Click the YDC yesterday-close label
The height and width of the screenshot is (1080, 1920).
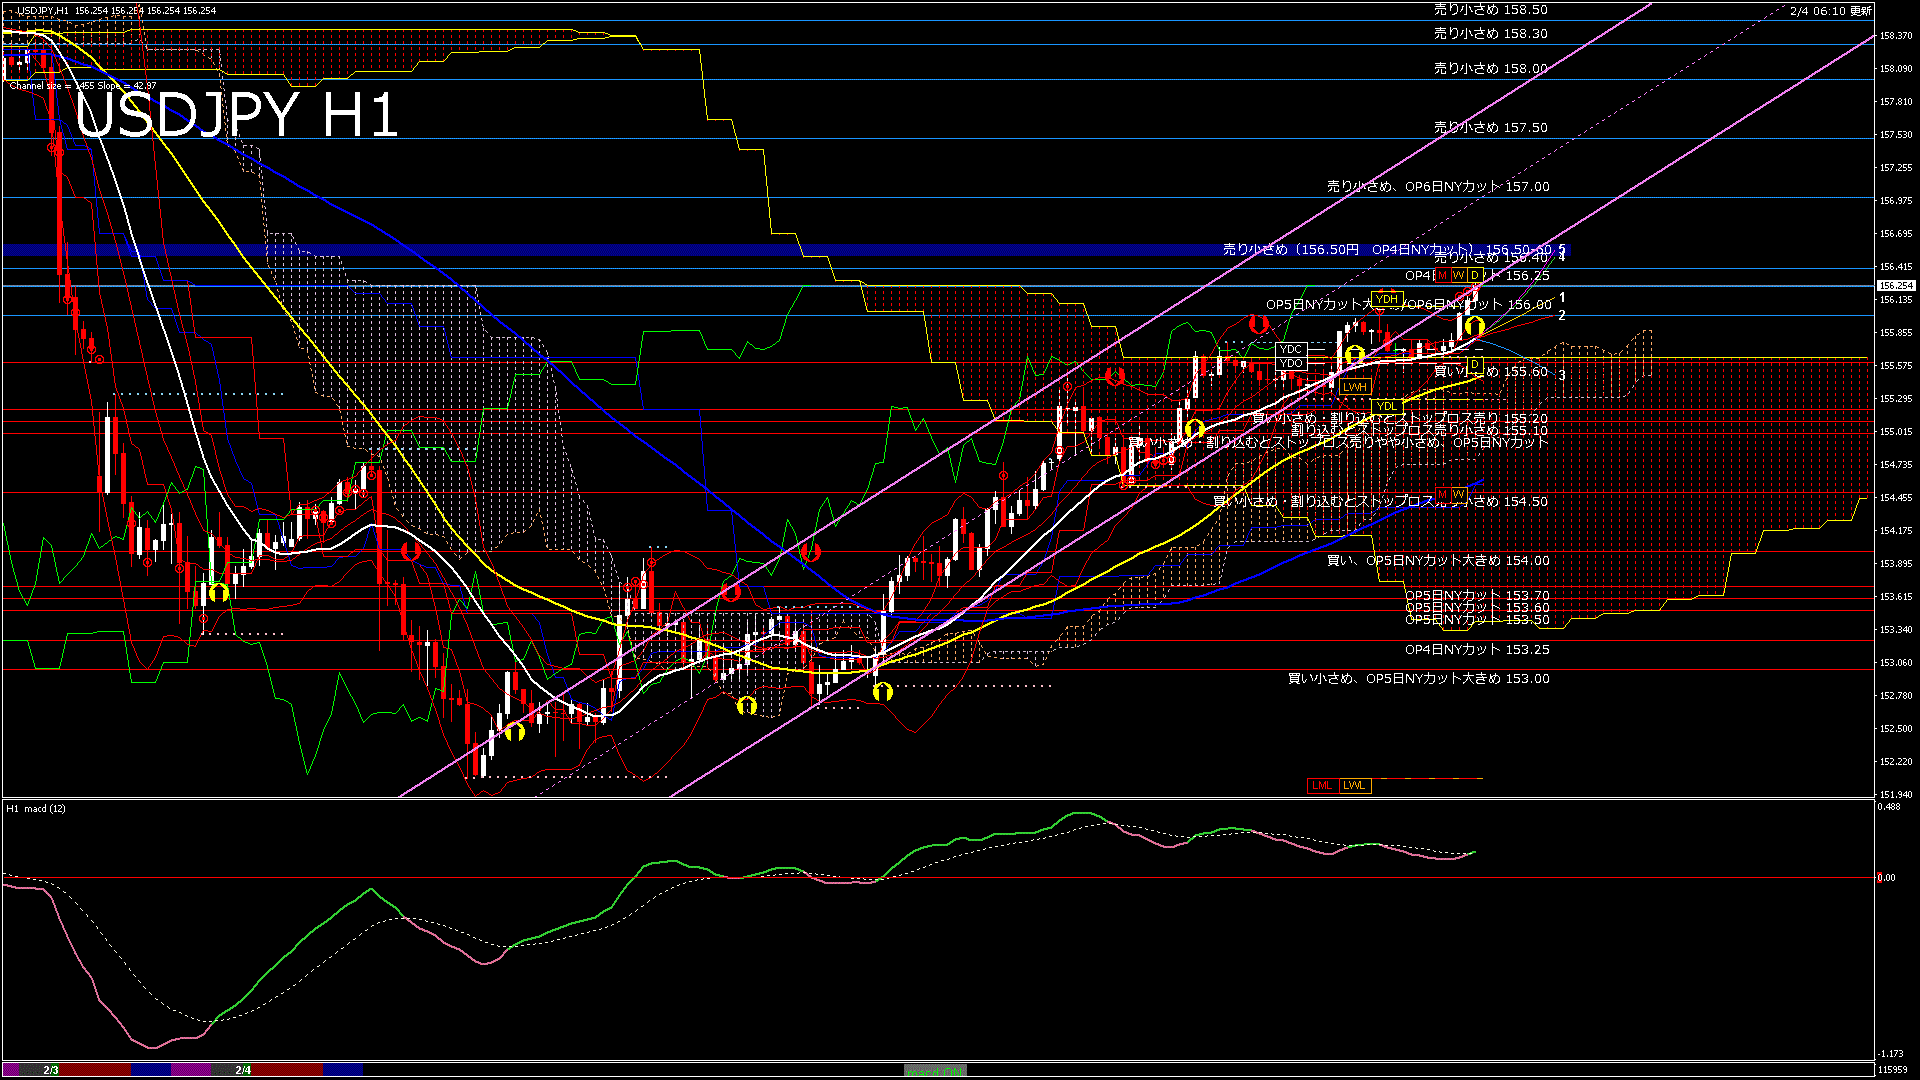(x=1291, y=349)
